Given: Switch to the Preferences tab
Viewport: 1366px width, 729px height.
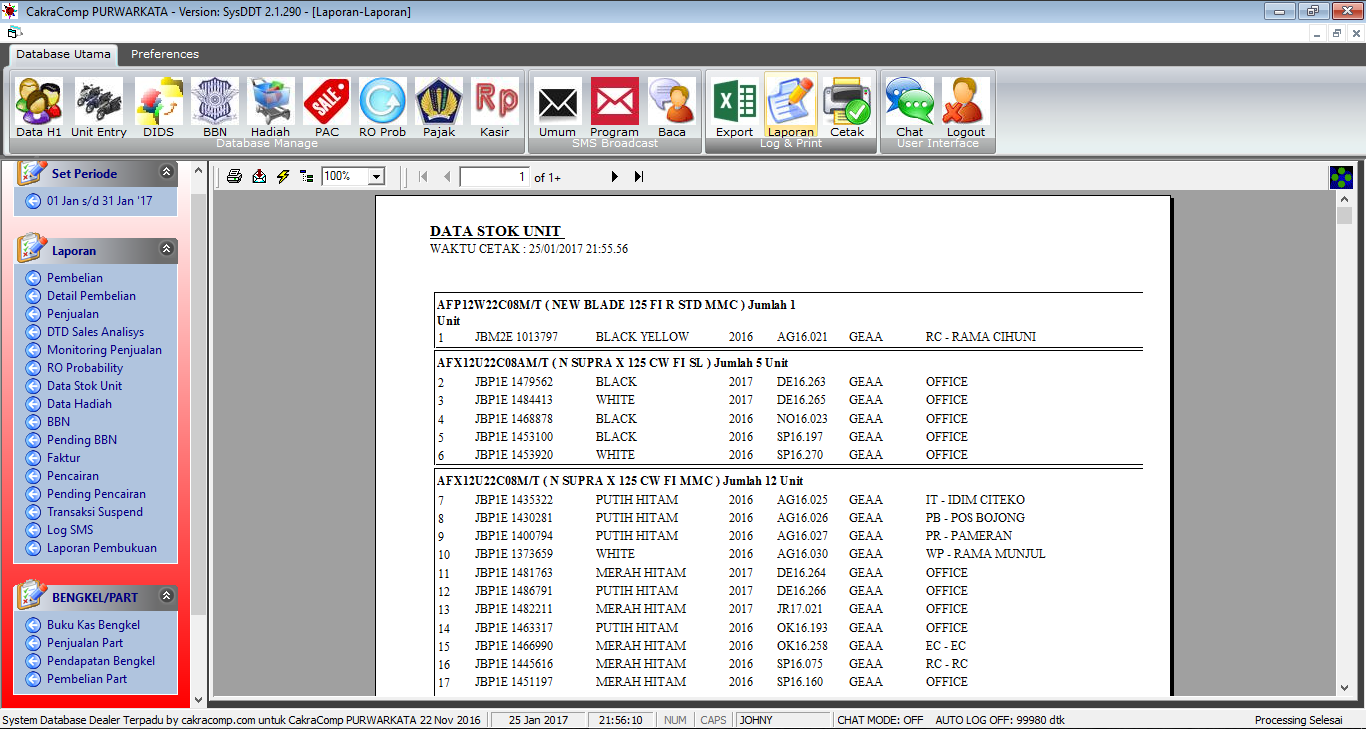Looking at the screenshot, I should pyautogui.click(x=165, y=54).
